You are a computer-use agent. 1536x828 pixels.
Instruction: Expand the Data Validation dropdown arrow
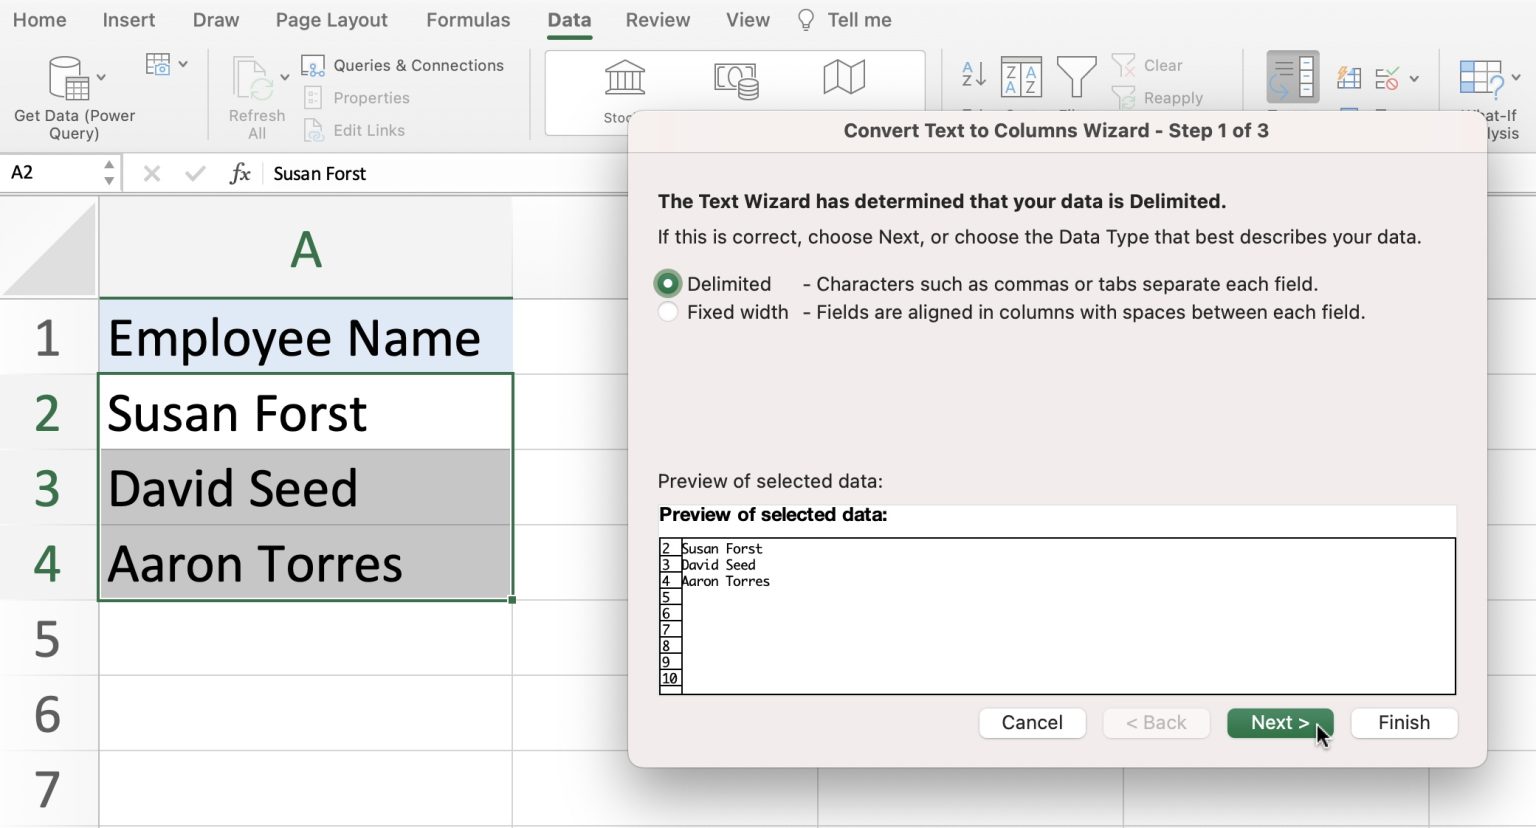[x=1414, y=78]
